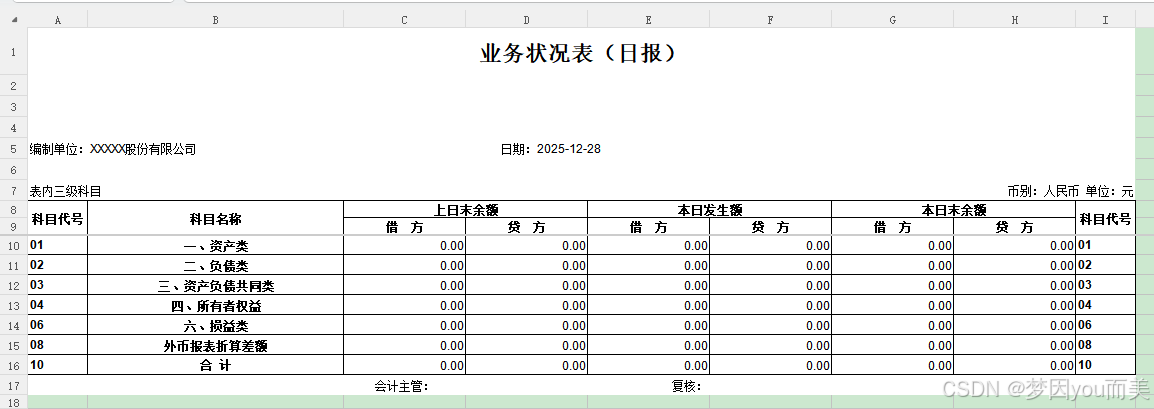Click the right-side 科目代号 header cell
The image size is (1154, 409).
[1105, 218]
